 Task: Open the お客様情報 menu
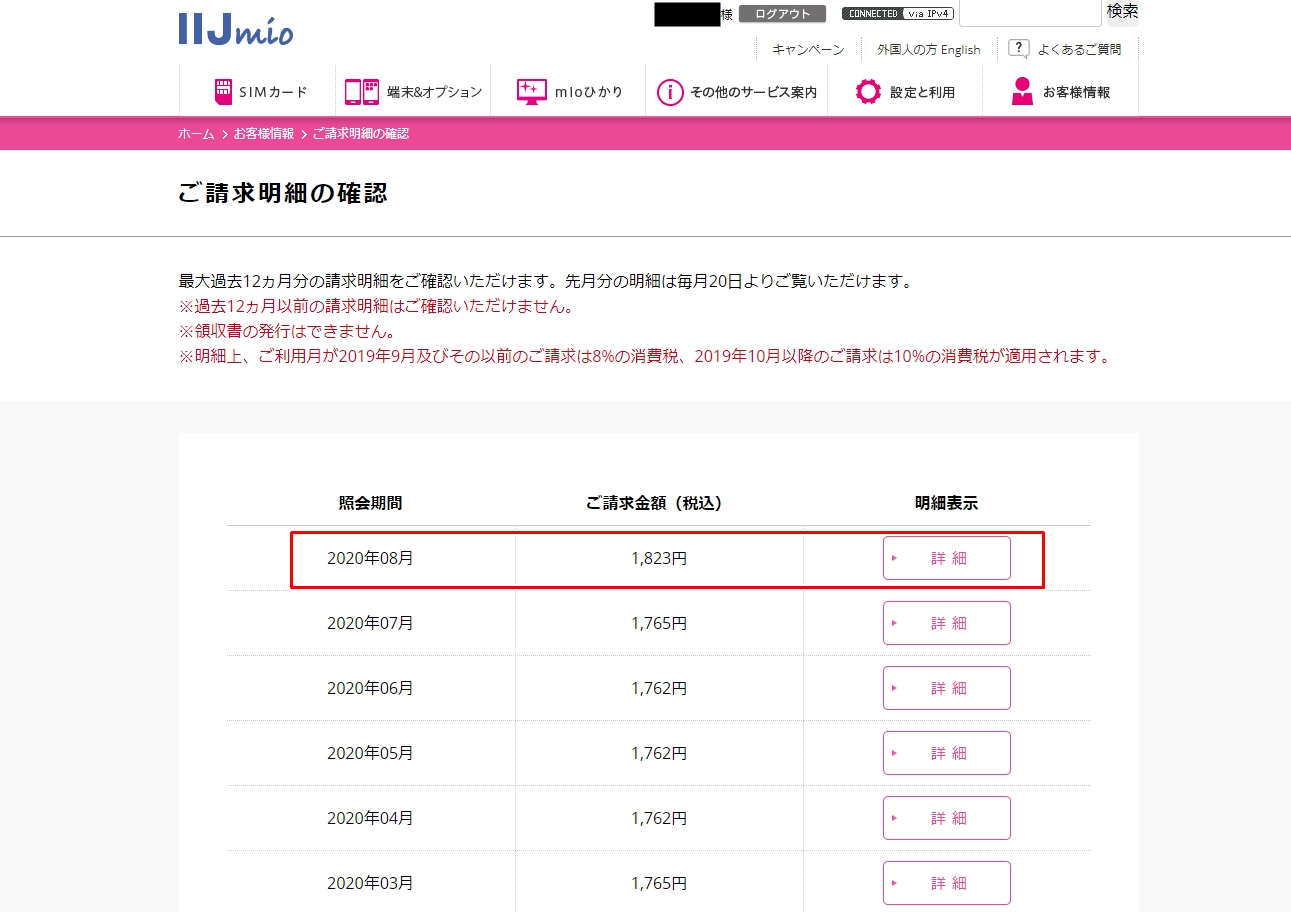click(1060, 92)
